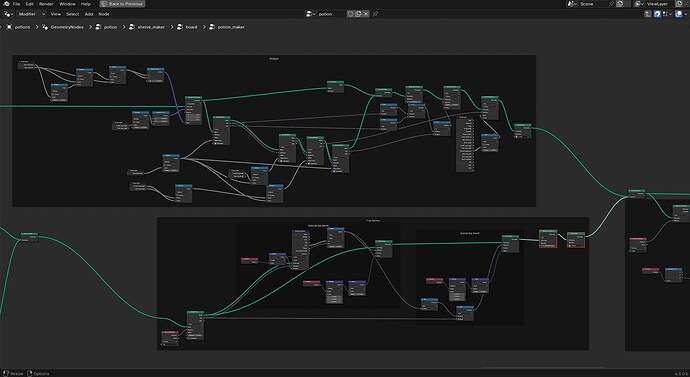
Task: Open the Help menu
Action: pyautogui.click(x=86, y=4)
